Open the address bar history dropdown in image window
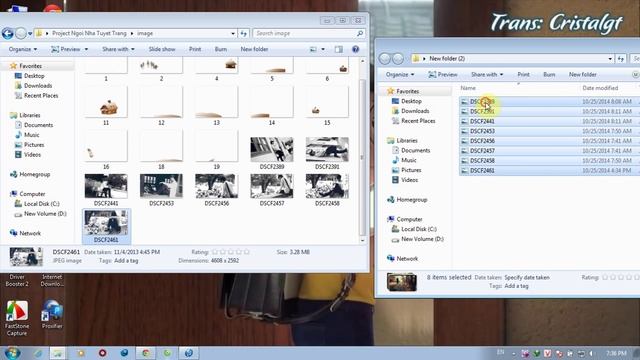640x360 pixels. click(x=233, y=33)
